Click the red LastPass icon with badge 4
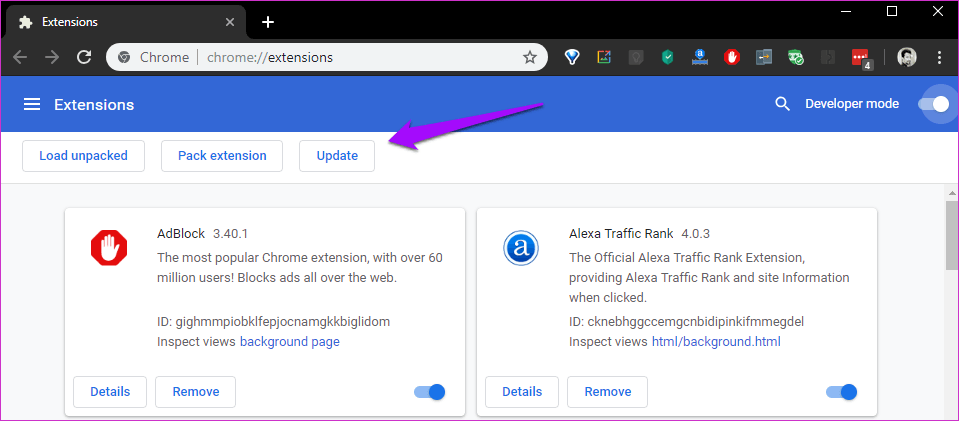This screenshot has height=421, width=959. [861, 59]
